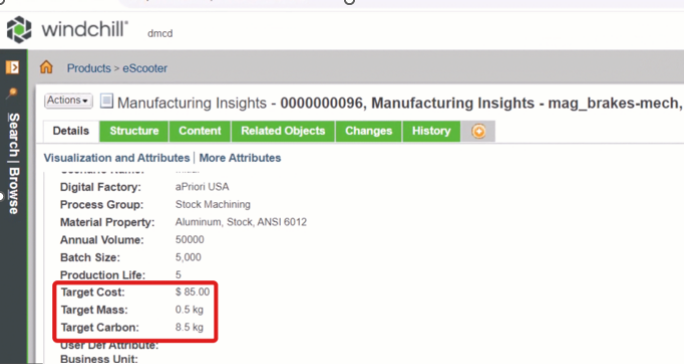The image size is (684, 364).
Task: Click the orange search pin icon in sidebar
Action: click(12, 93)
